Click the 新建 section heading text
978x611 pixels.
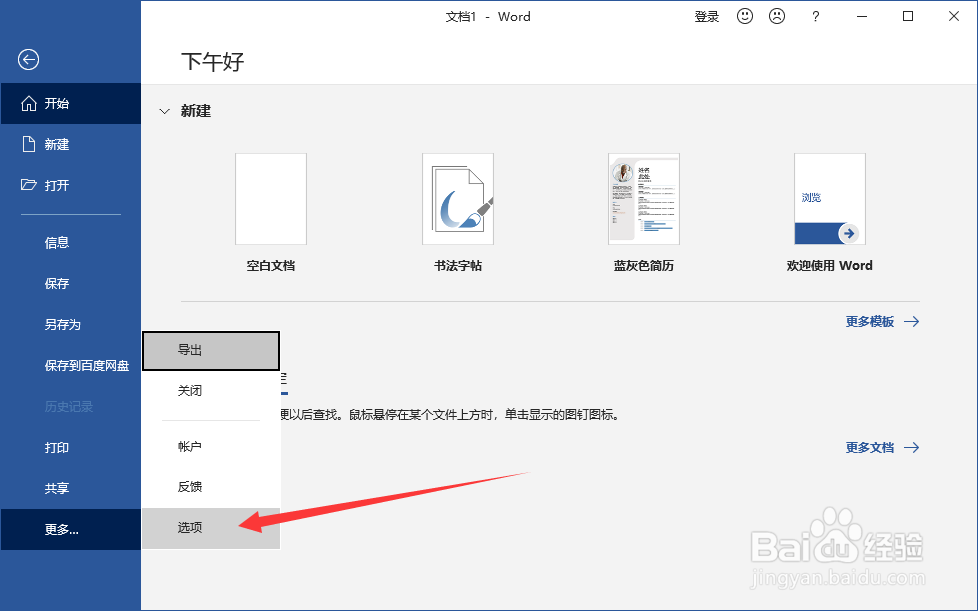point(196,112)
